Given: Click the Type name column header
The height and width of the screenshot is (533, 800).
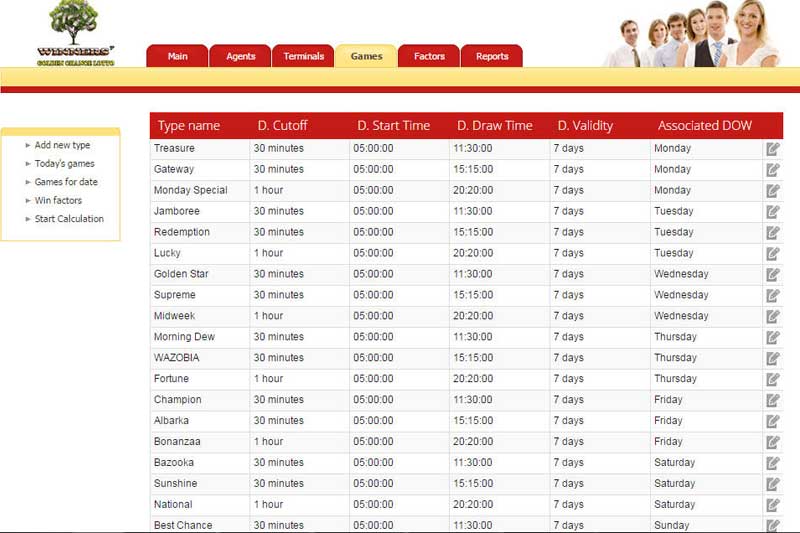Looking at the screenshot, I should pyautogui.click(x=189, y=126).
